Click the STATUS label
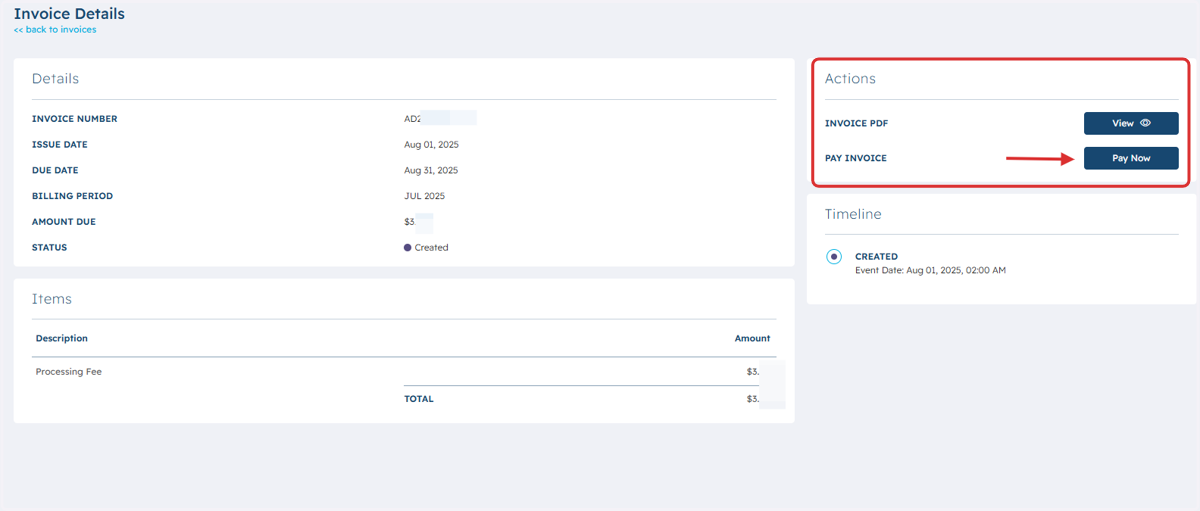 50,248
